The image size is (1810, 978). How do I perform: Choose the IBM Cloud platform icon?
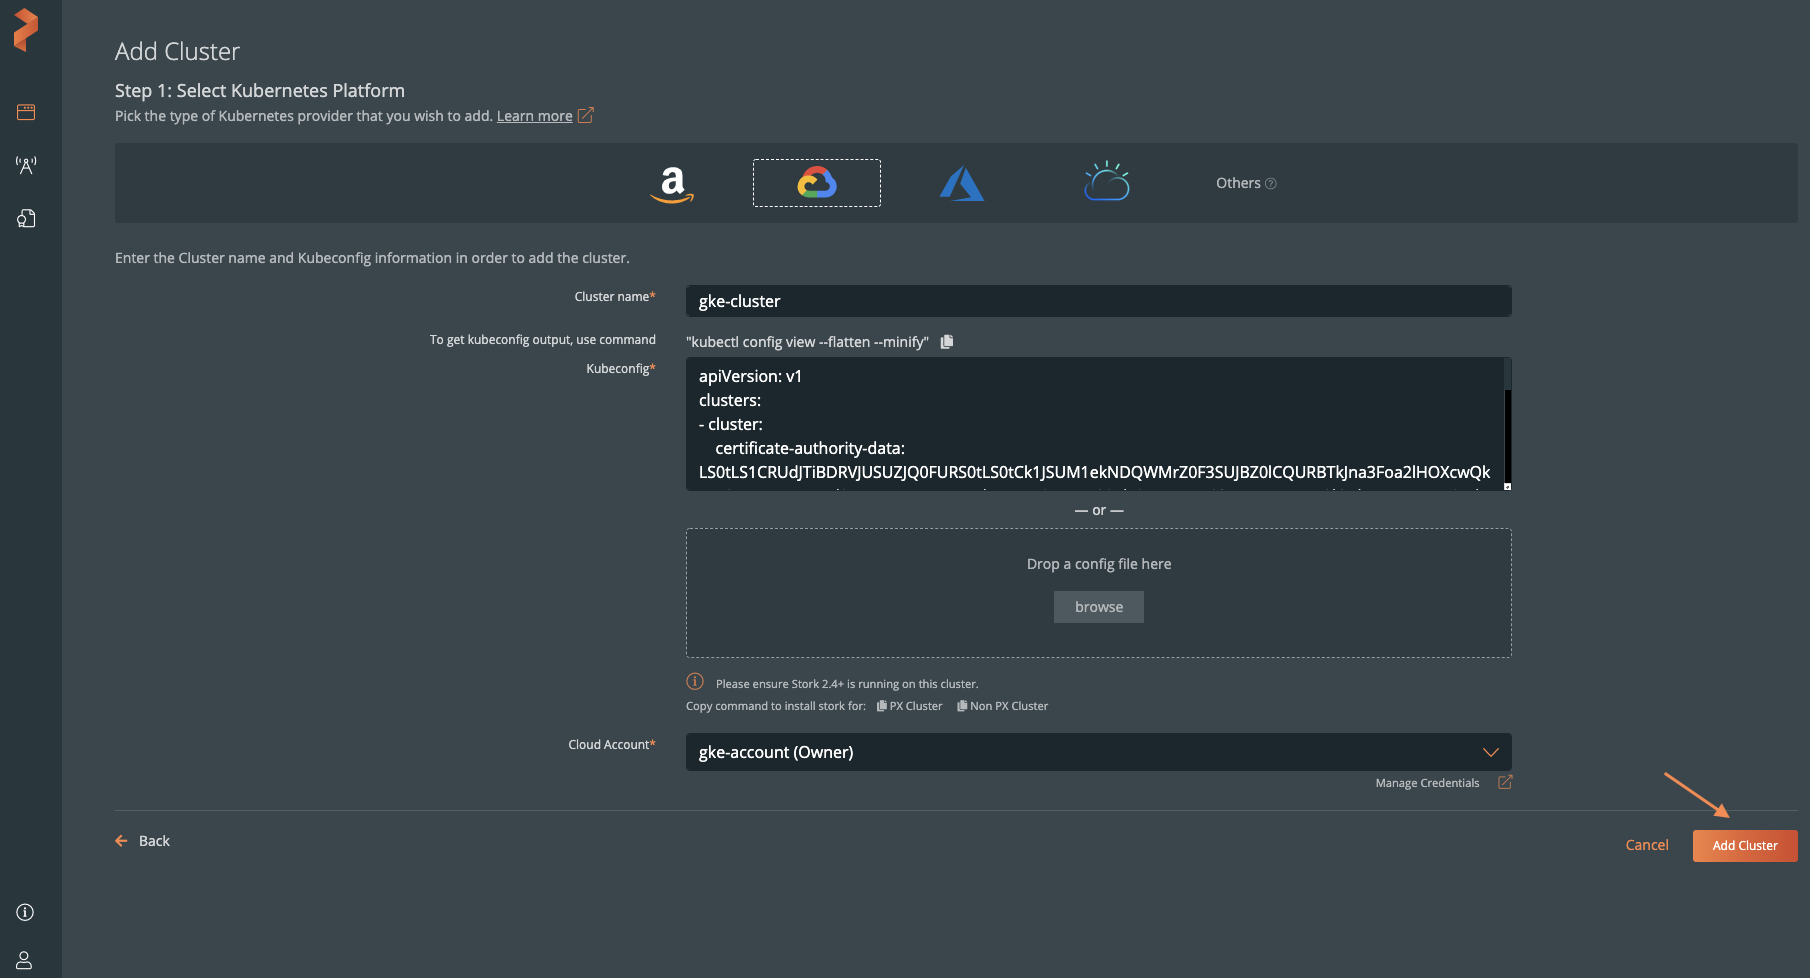1106,182
